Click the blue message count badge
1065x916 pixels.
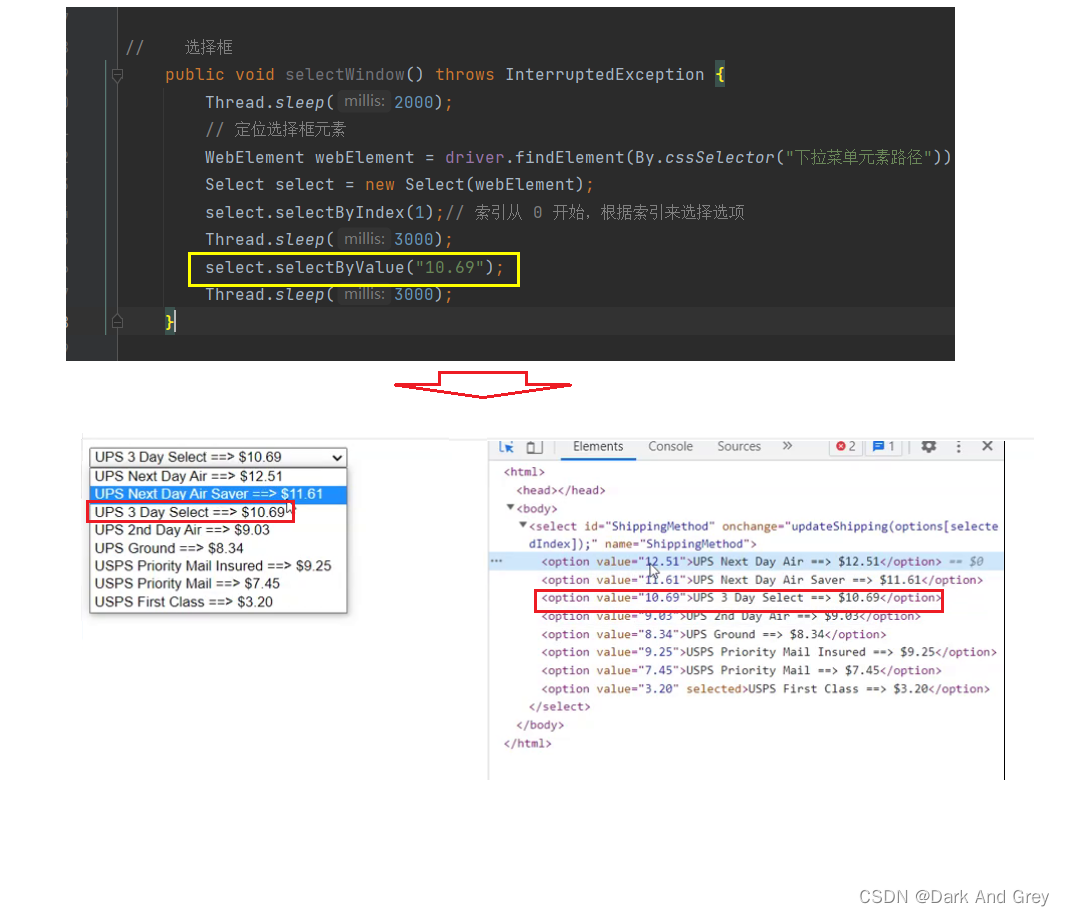[x=883, y=446]
